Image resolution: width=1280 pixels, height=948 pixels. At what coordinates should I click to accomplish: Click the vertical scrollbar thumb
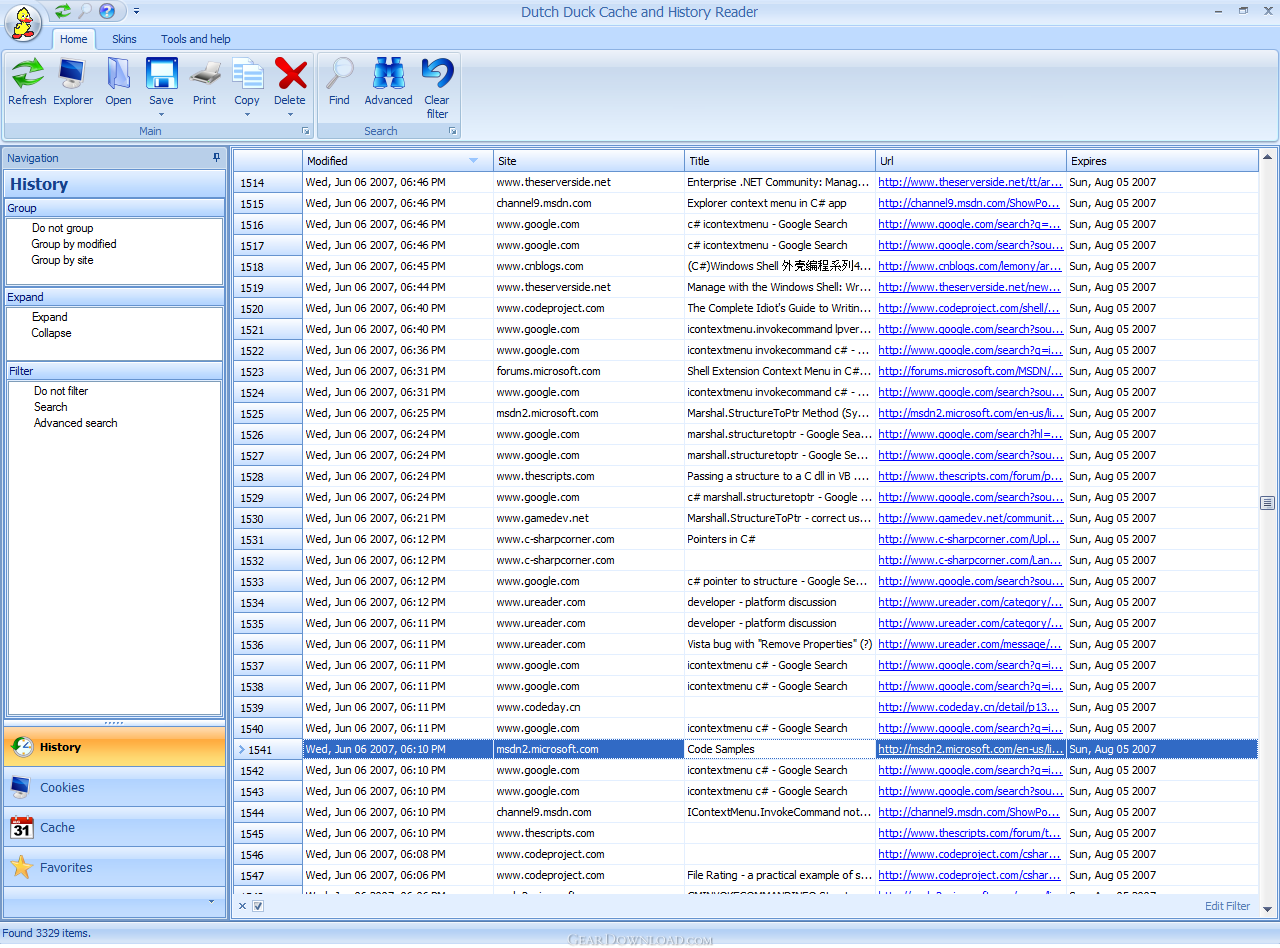point(1267,503)
